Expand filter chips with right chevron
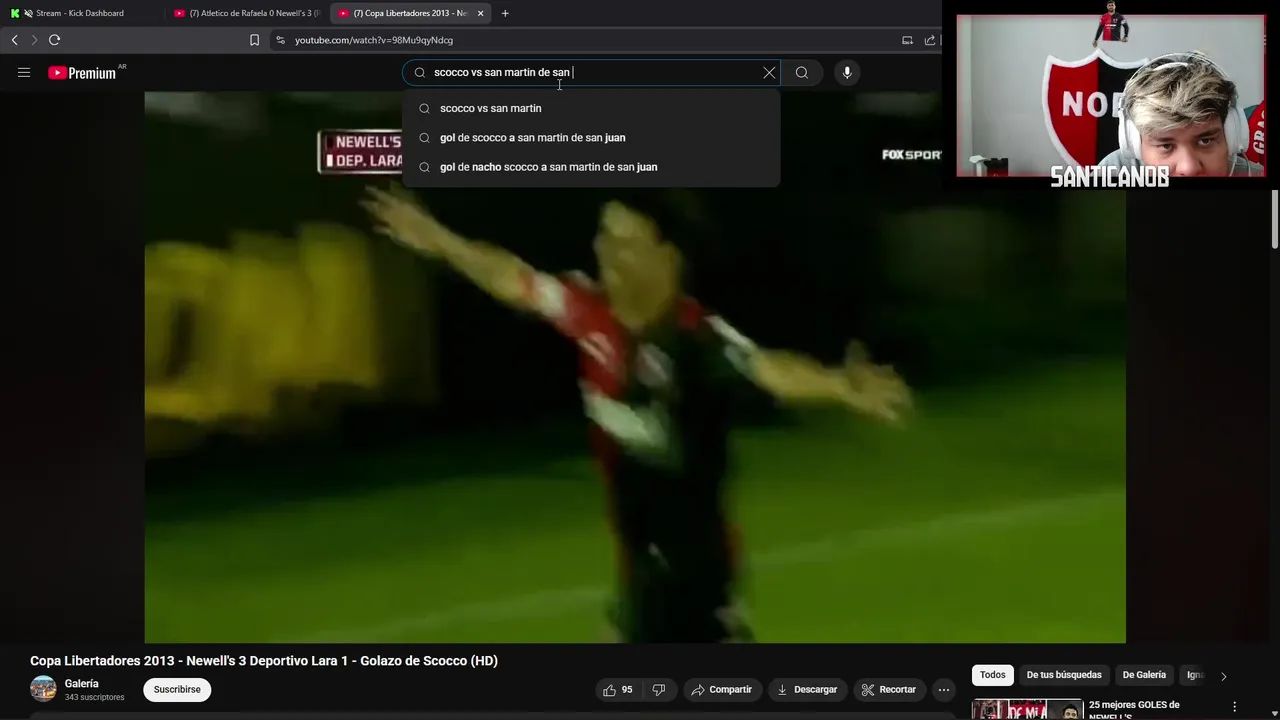Image resolution: width=1280 pixels, height=720 pixels. (1223, 676)
